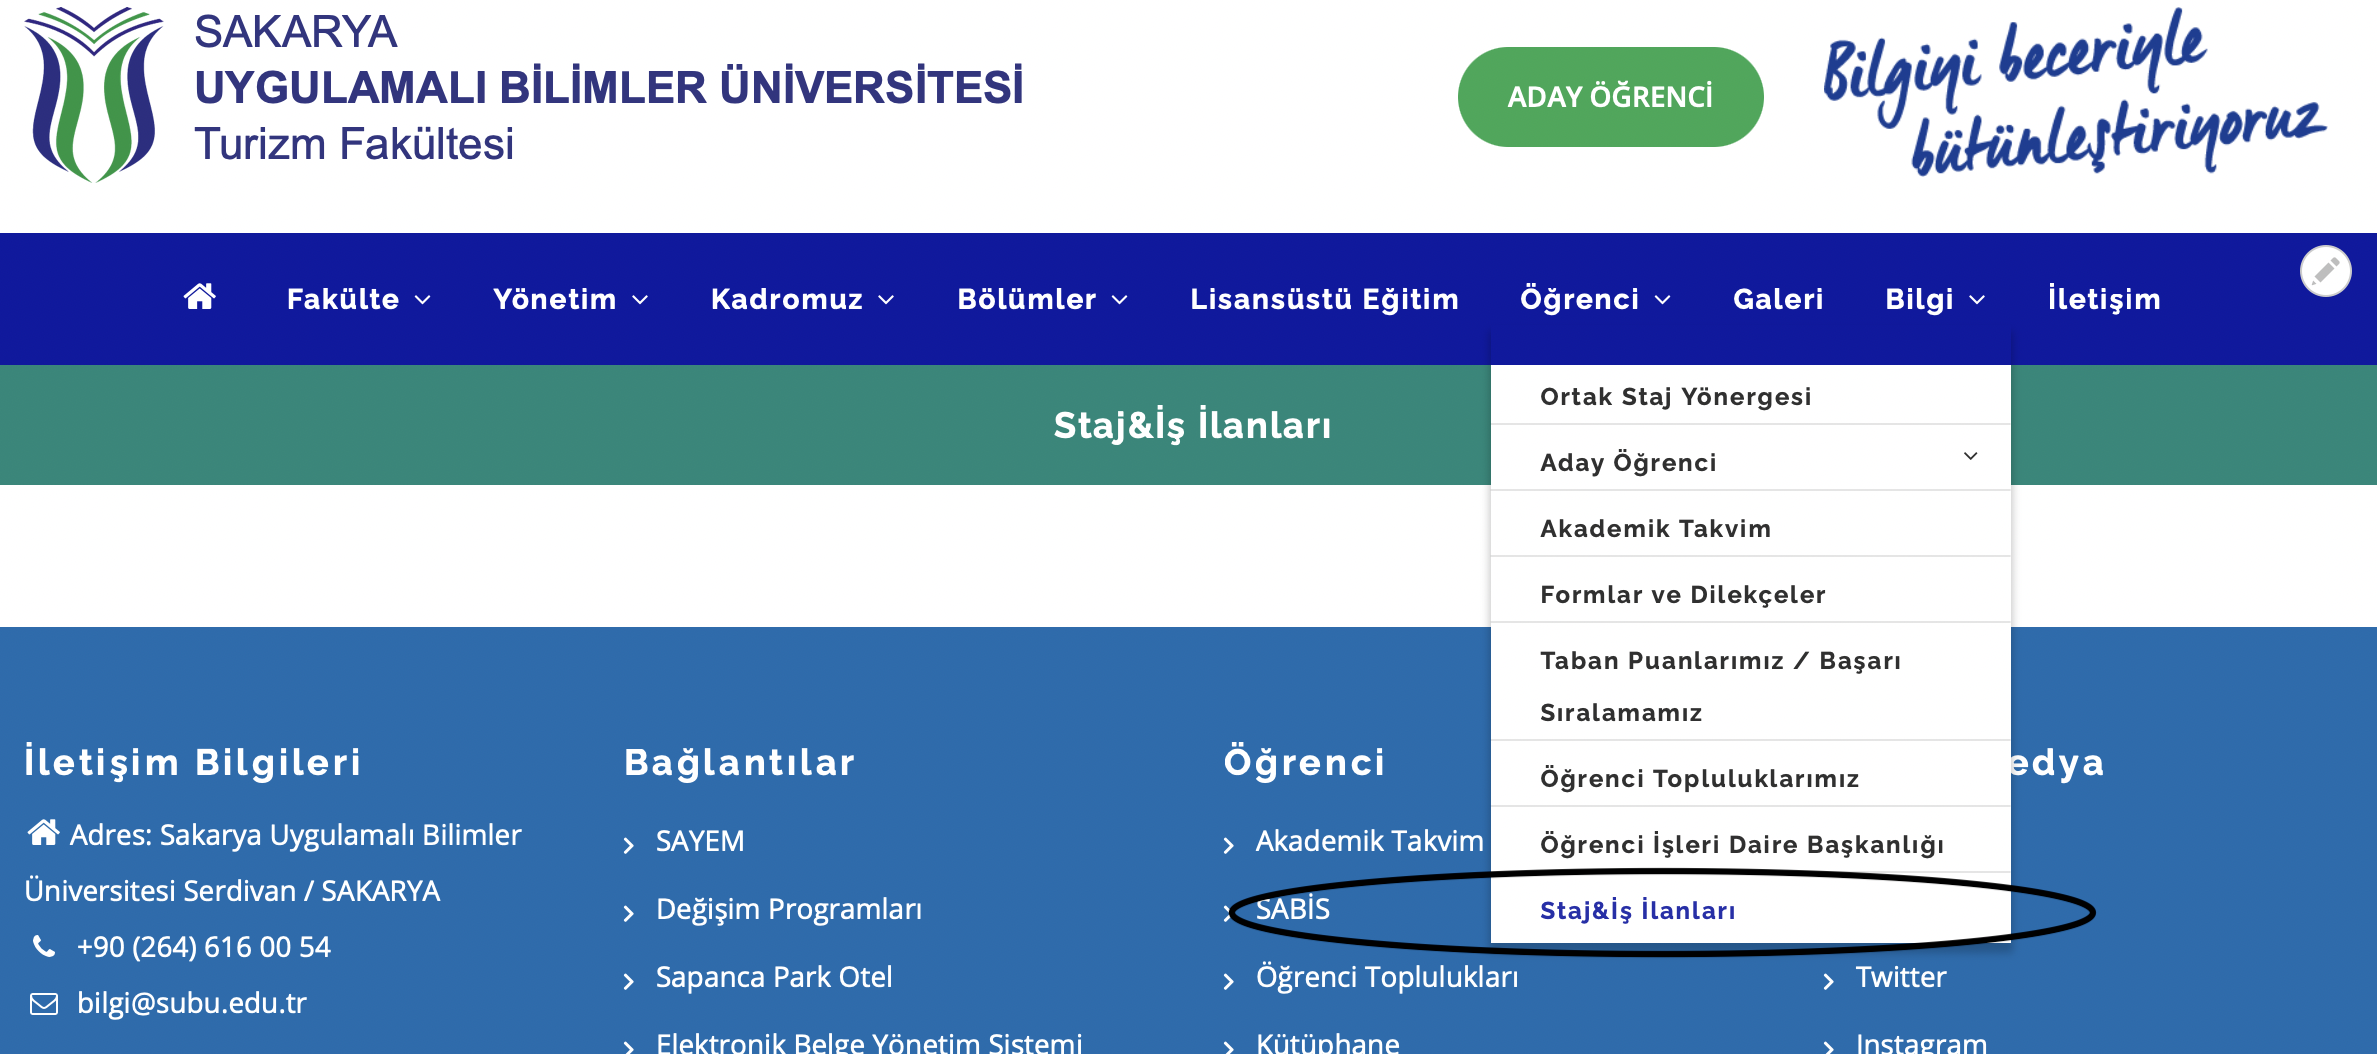Click the arrow icon before Akademik Takvim footer link
The image size is (2377, 1054).
[1229, 846]
